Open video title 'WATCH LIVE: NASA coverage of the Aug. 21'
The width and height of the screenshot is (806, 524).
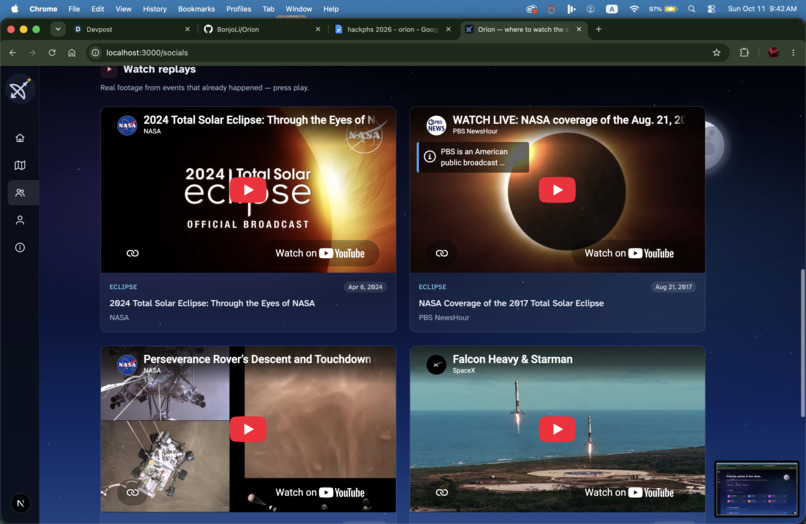click(x=568, y=120)
